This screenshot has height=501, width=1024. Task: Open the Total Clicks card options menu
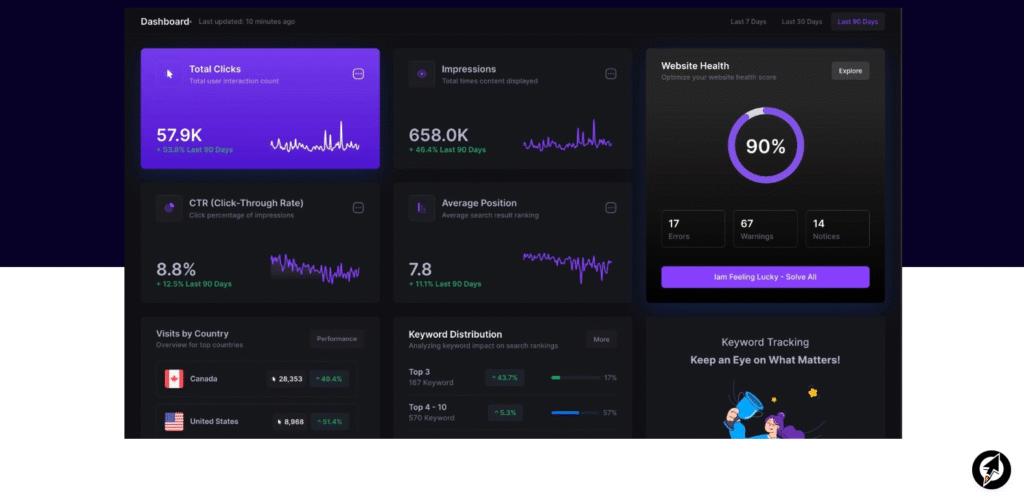click(358, 74)
